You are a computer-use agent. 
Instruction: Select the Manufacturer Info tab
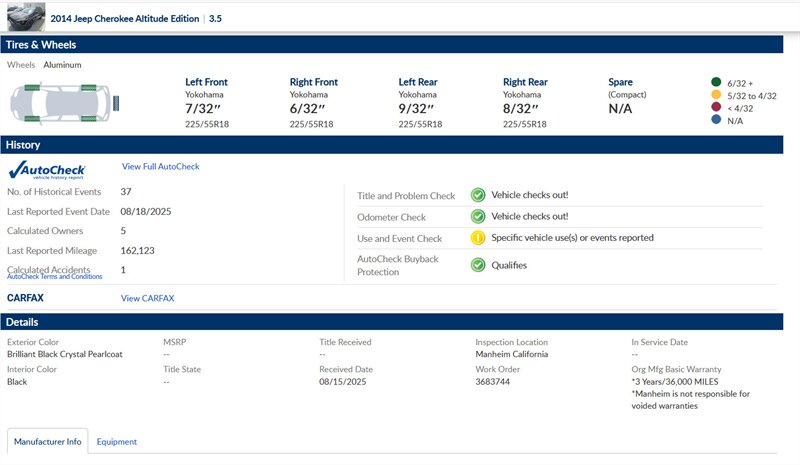coord(47,441)
